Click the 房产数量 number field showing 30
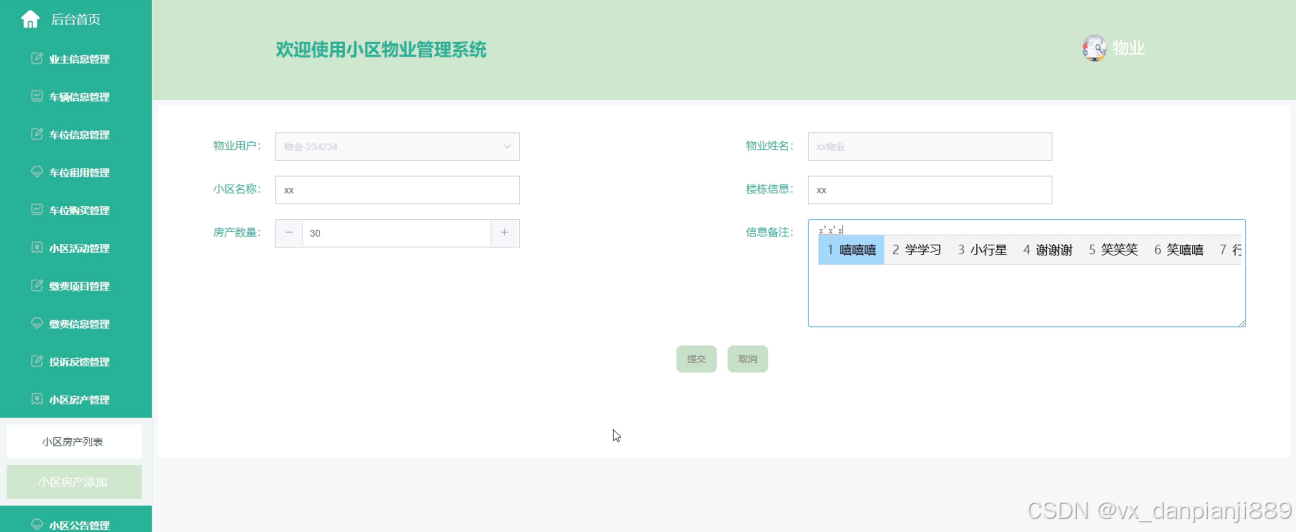This screenshot has width=1296, height=532. (x=397, y=233)
